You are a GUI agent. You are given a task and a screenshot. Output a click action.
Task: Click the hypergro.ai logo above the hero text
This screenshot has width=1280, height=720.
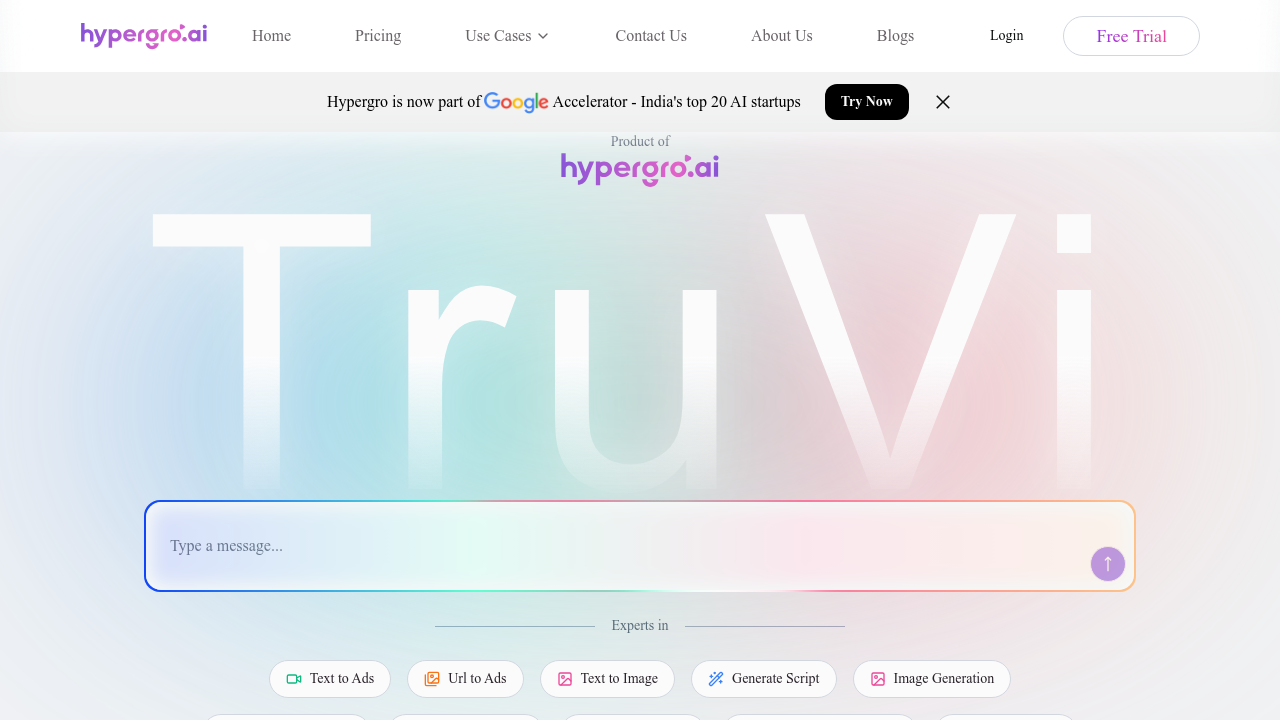tap(639, 168)
